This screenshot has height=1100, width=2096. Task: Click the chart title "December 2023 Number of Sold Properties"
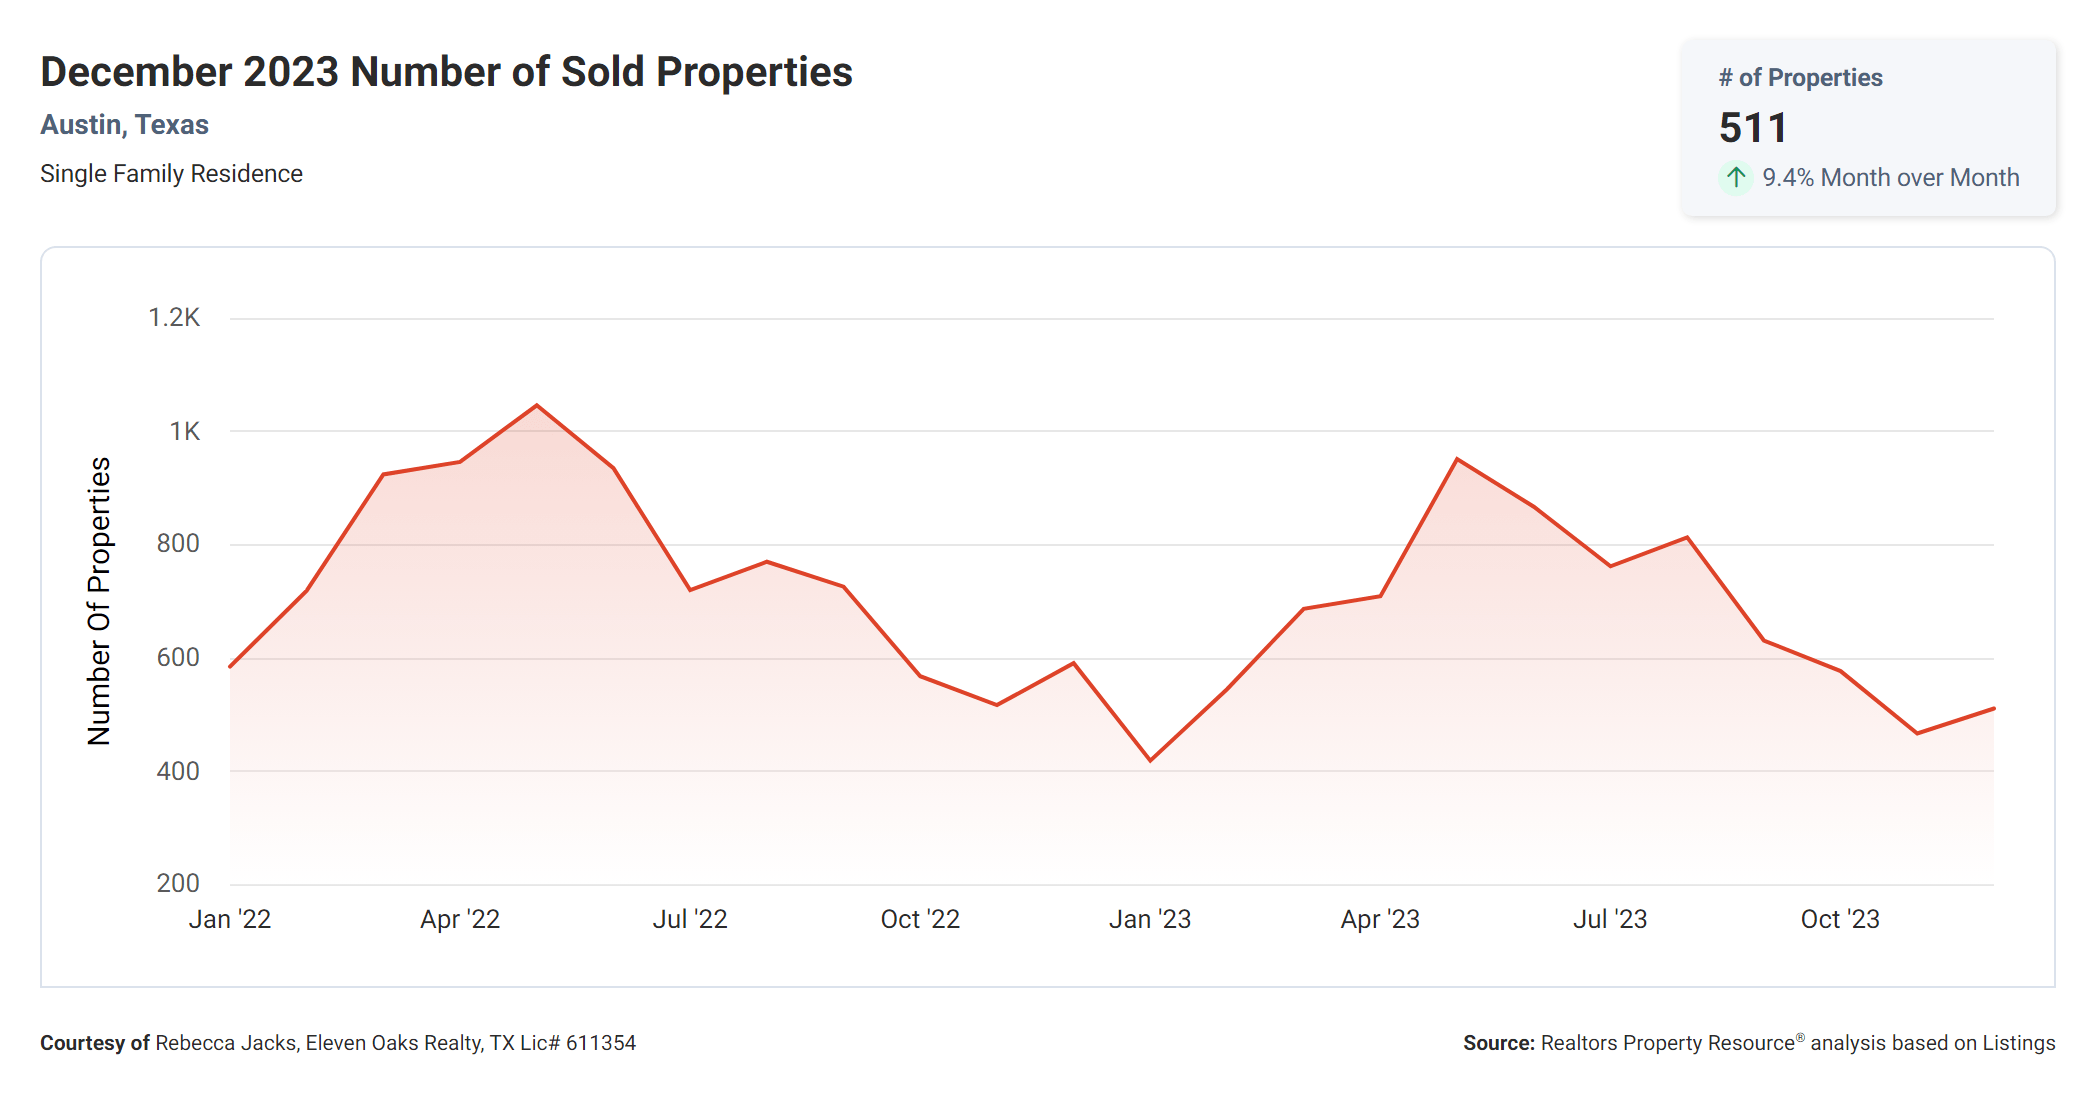click(446, 72)
